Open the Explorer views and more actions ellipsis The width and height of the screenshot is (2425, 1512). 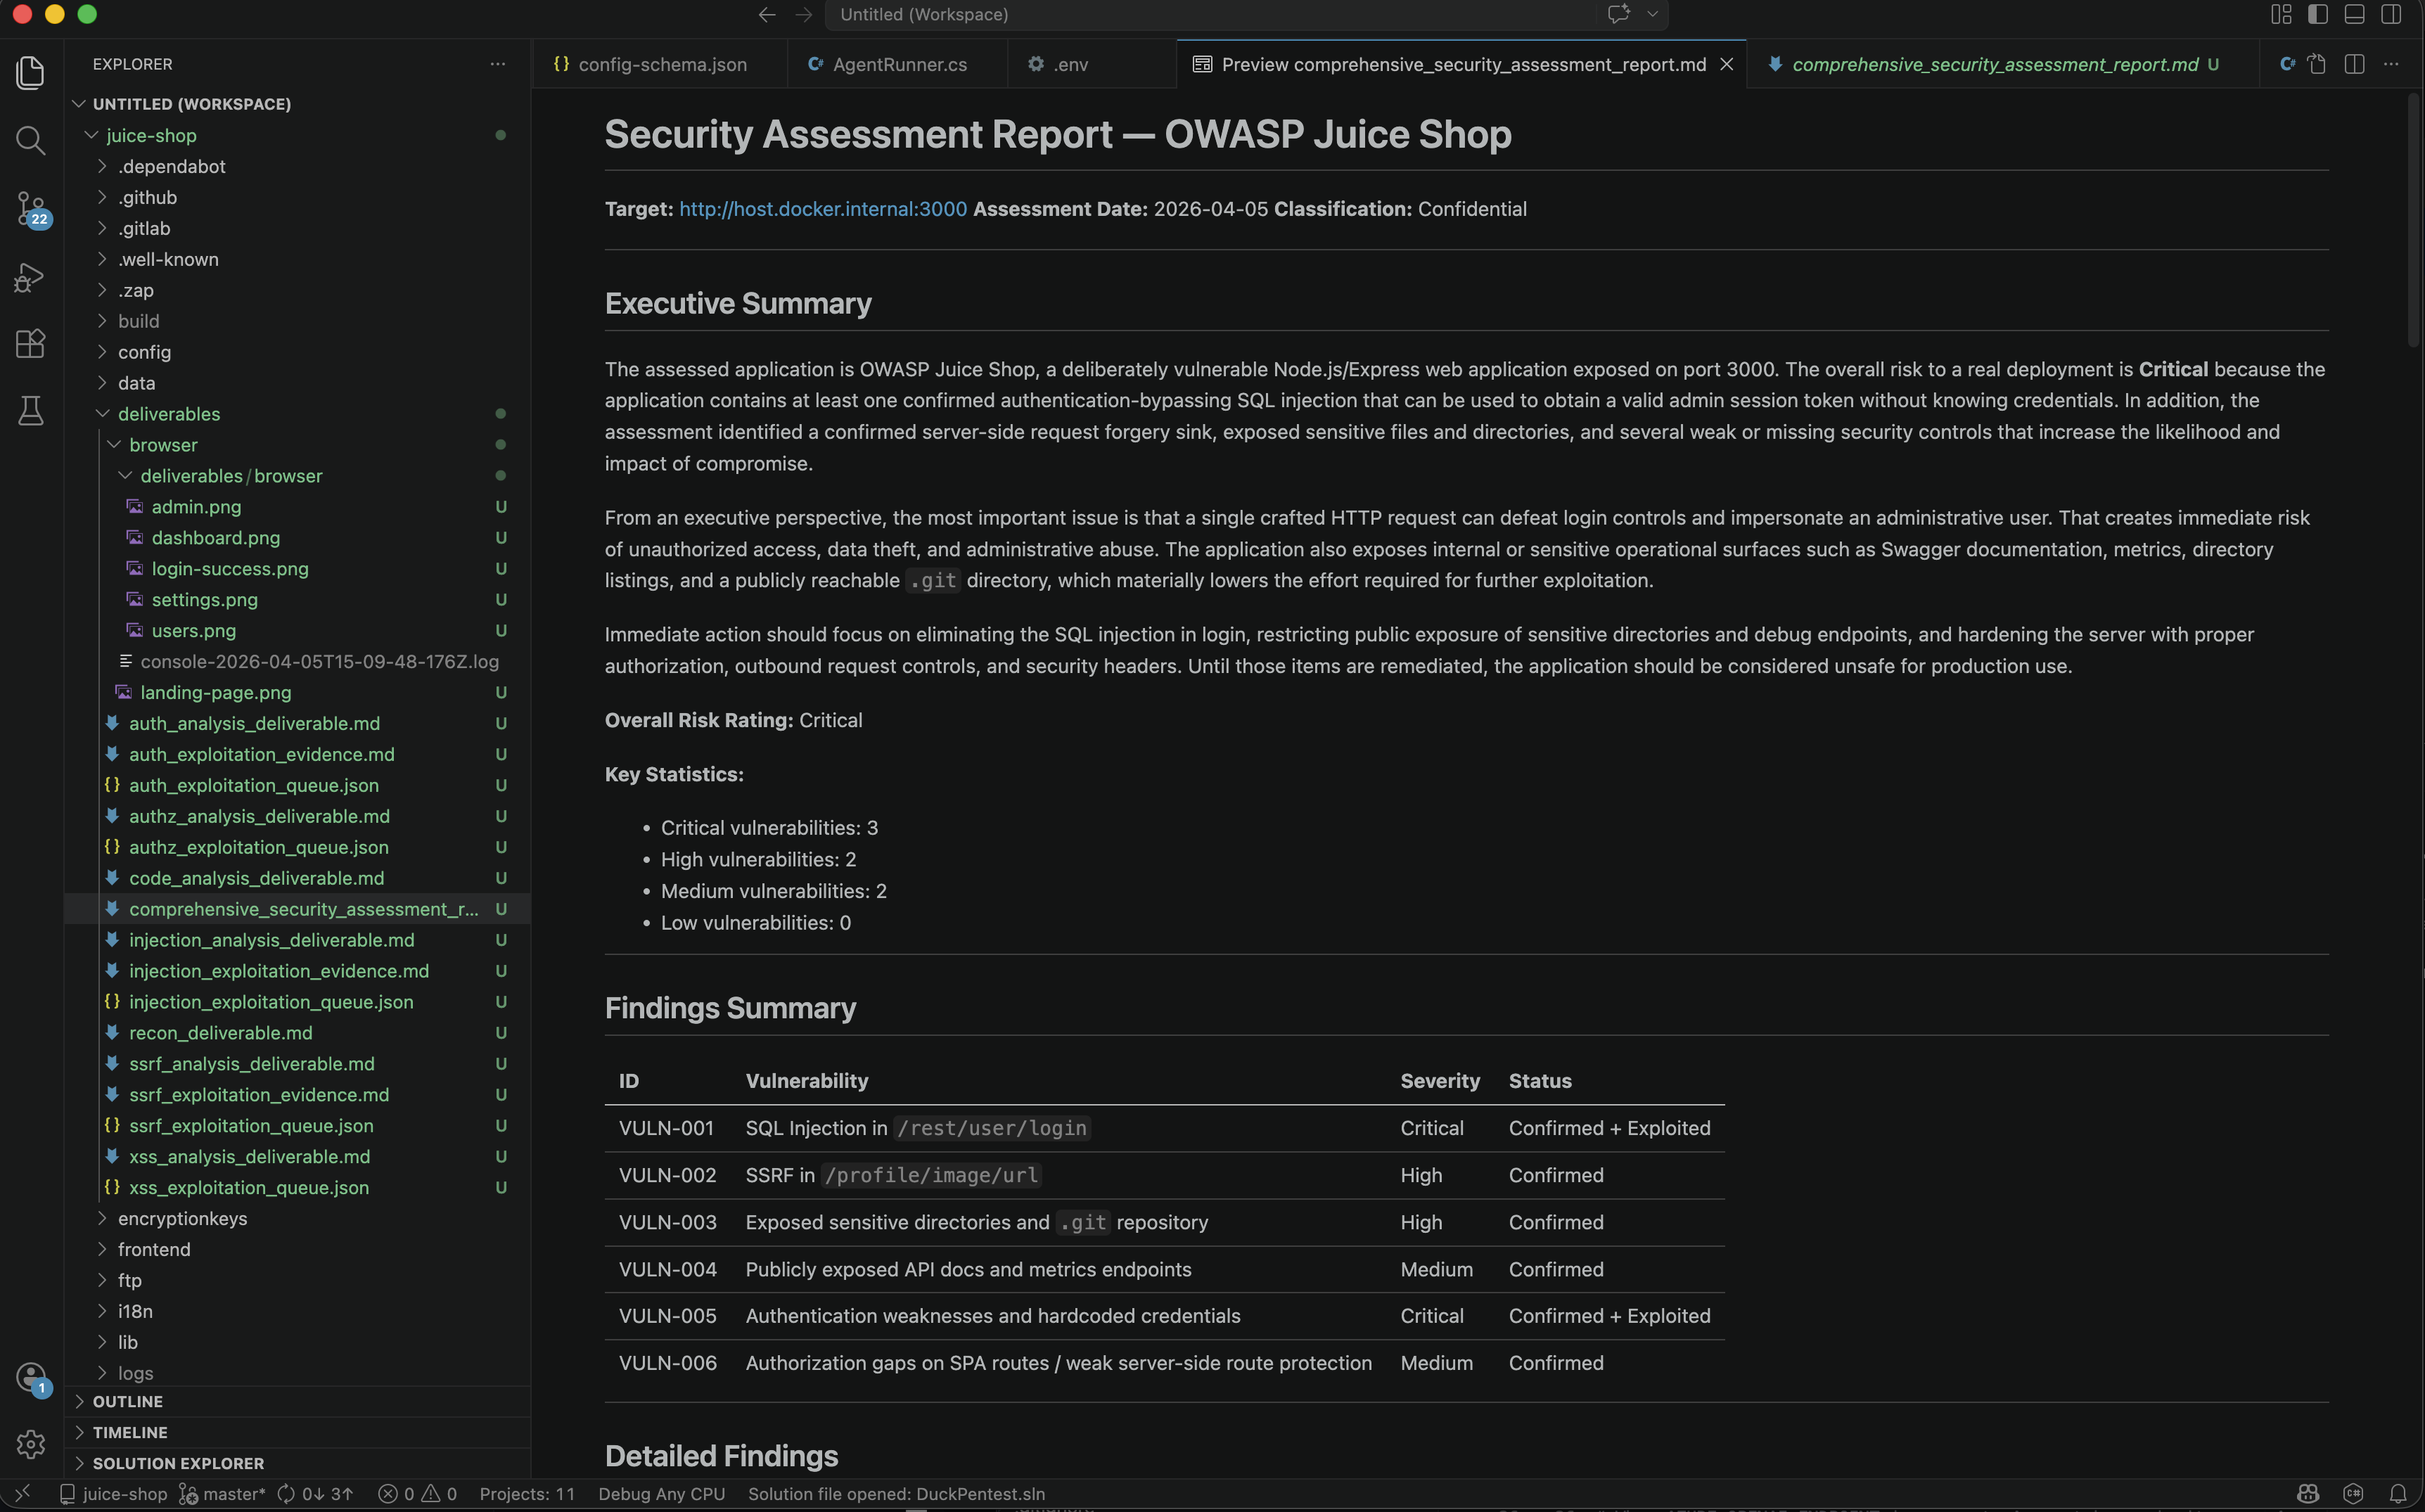pos(498,64)
